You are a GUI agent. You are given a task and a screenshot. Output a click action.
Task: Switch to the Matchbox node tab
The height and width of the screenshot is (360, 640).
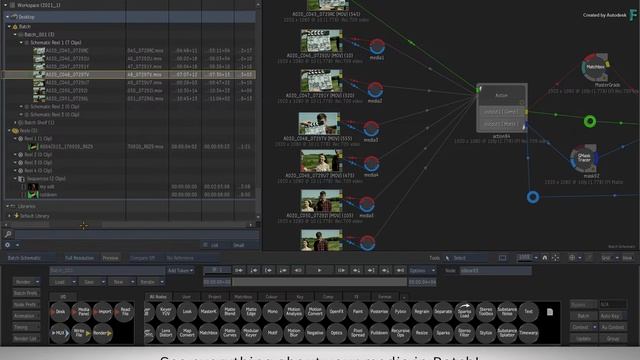[x=243, y=297]
